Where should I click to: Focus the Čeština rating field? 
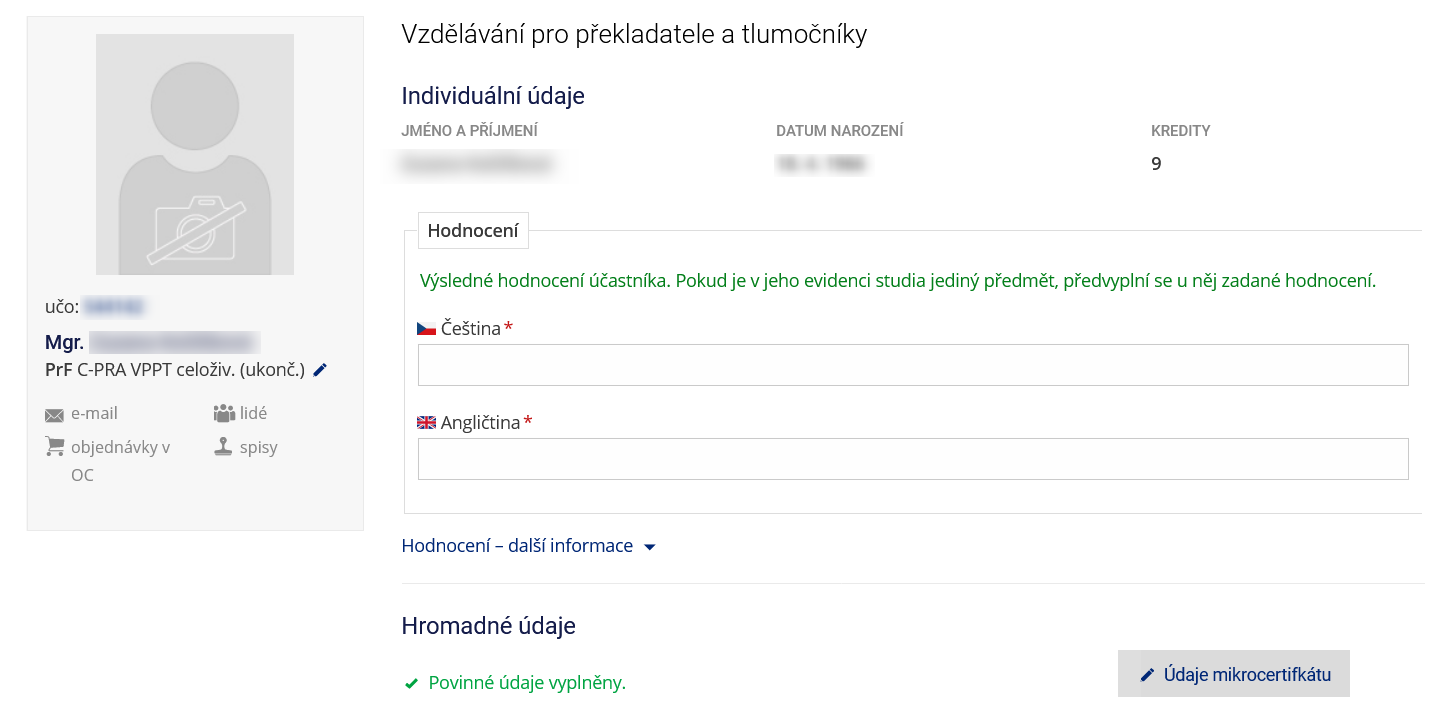(913, 365)
